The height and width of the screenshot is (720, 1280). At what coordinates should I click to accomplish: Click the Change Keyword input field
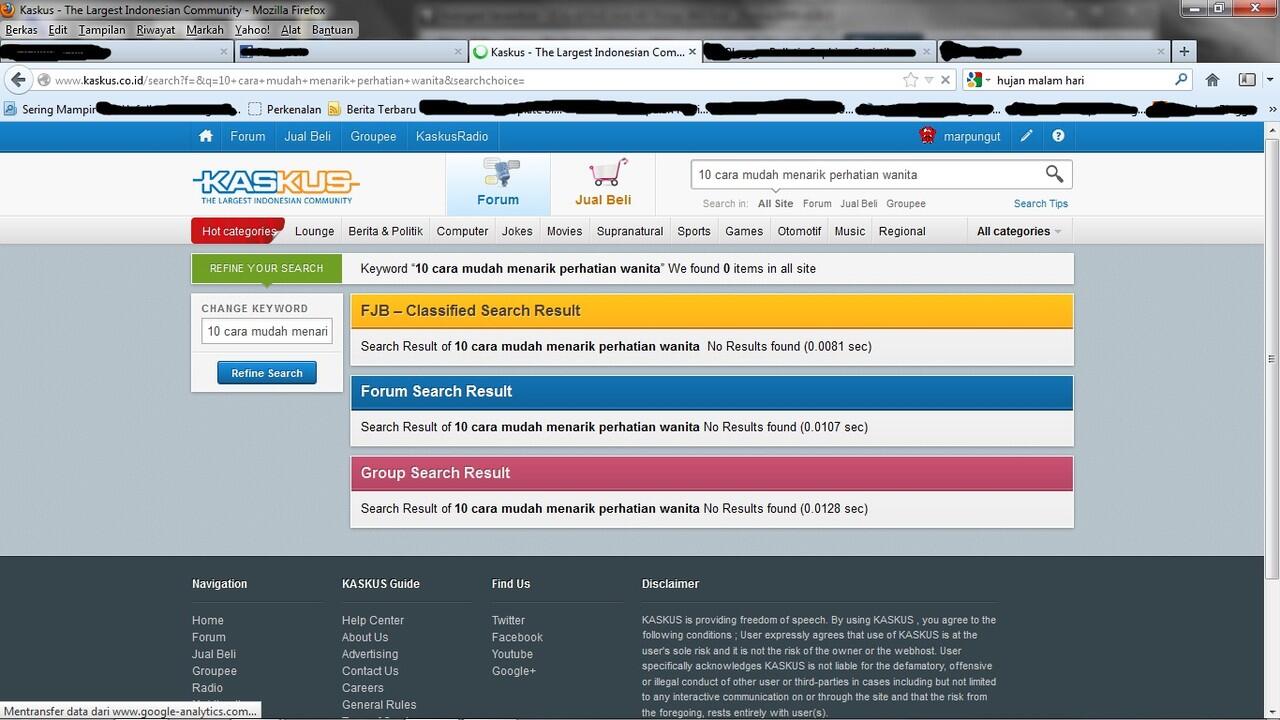click(x=267, y=331)
